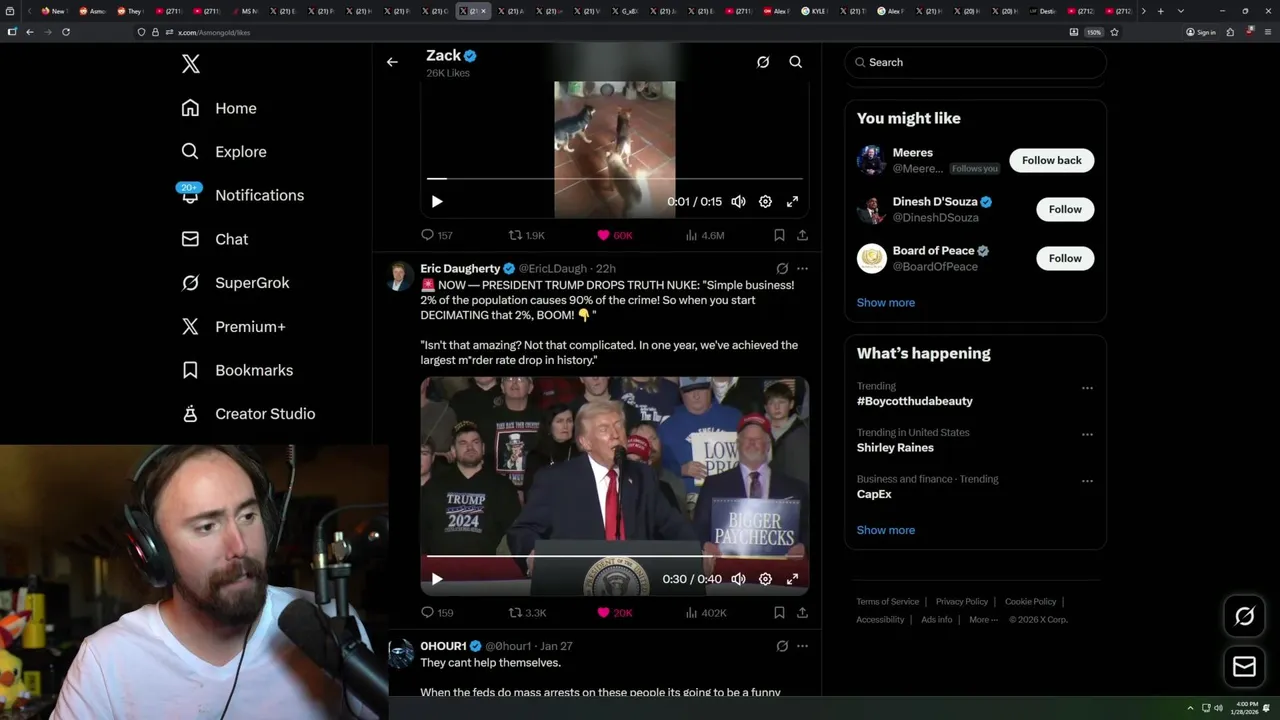Image resolution: width=1280 pixels, height=720 pixels.
Task: Show more under You might like
Action: [x=886, y=302]
